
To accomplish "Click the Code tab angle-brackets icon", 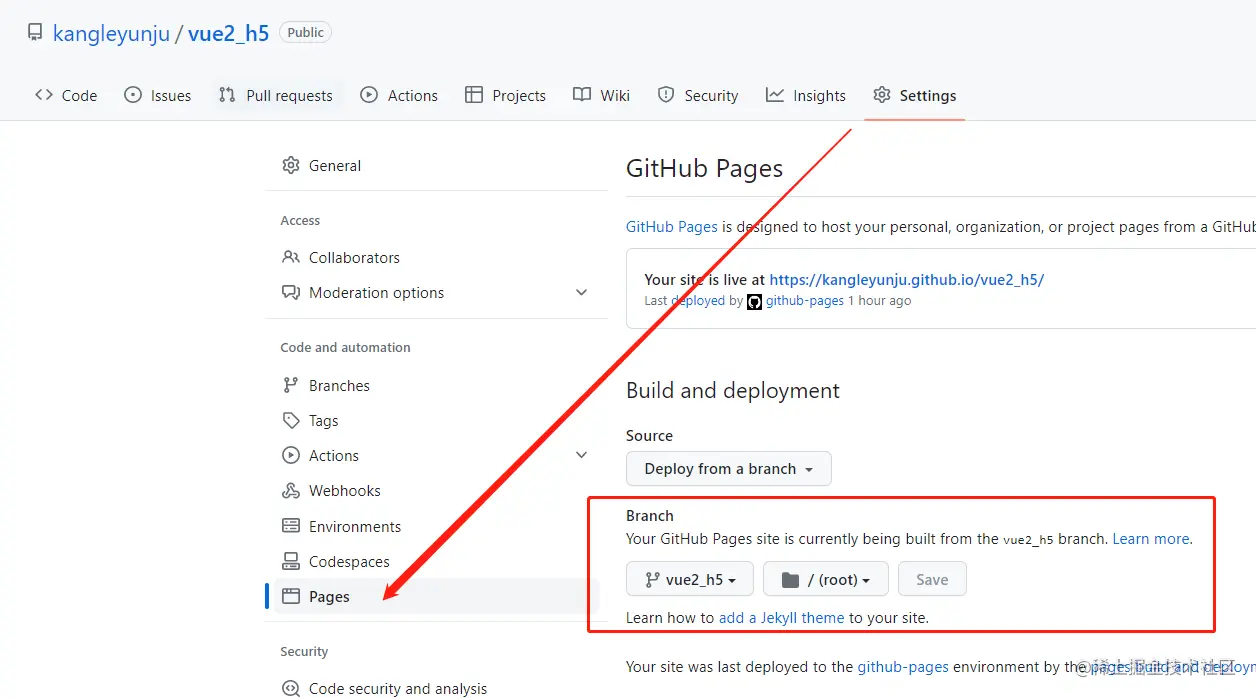I will pyautogui.click(x=44, y=95).
